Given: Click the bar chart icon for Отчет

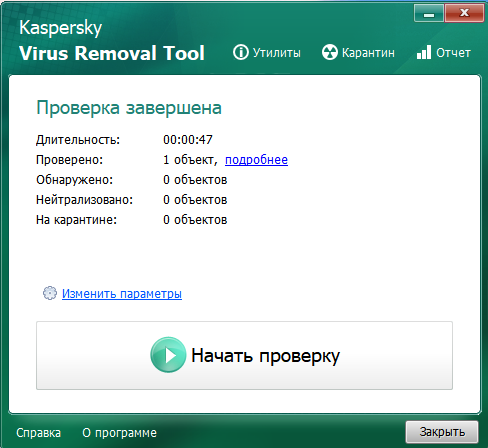Looking at the screenshot, I should point(424,52).
